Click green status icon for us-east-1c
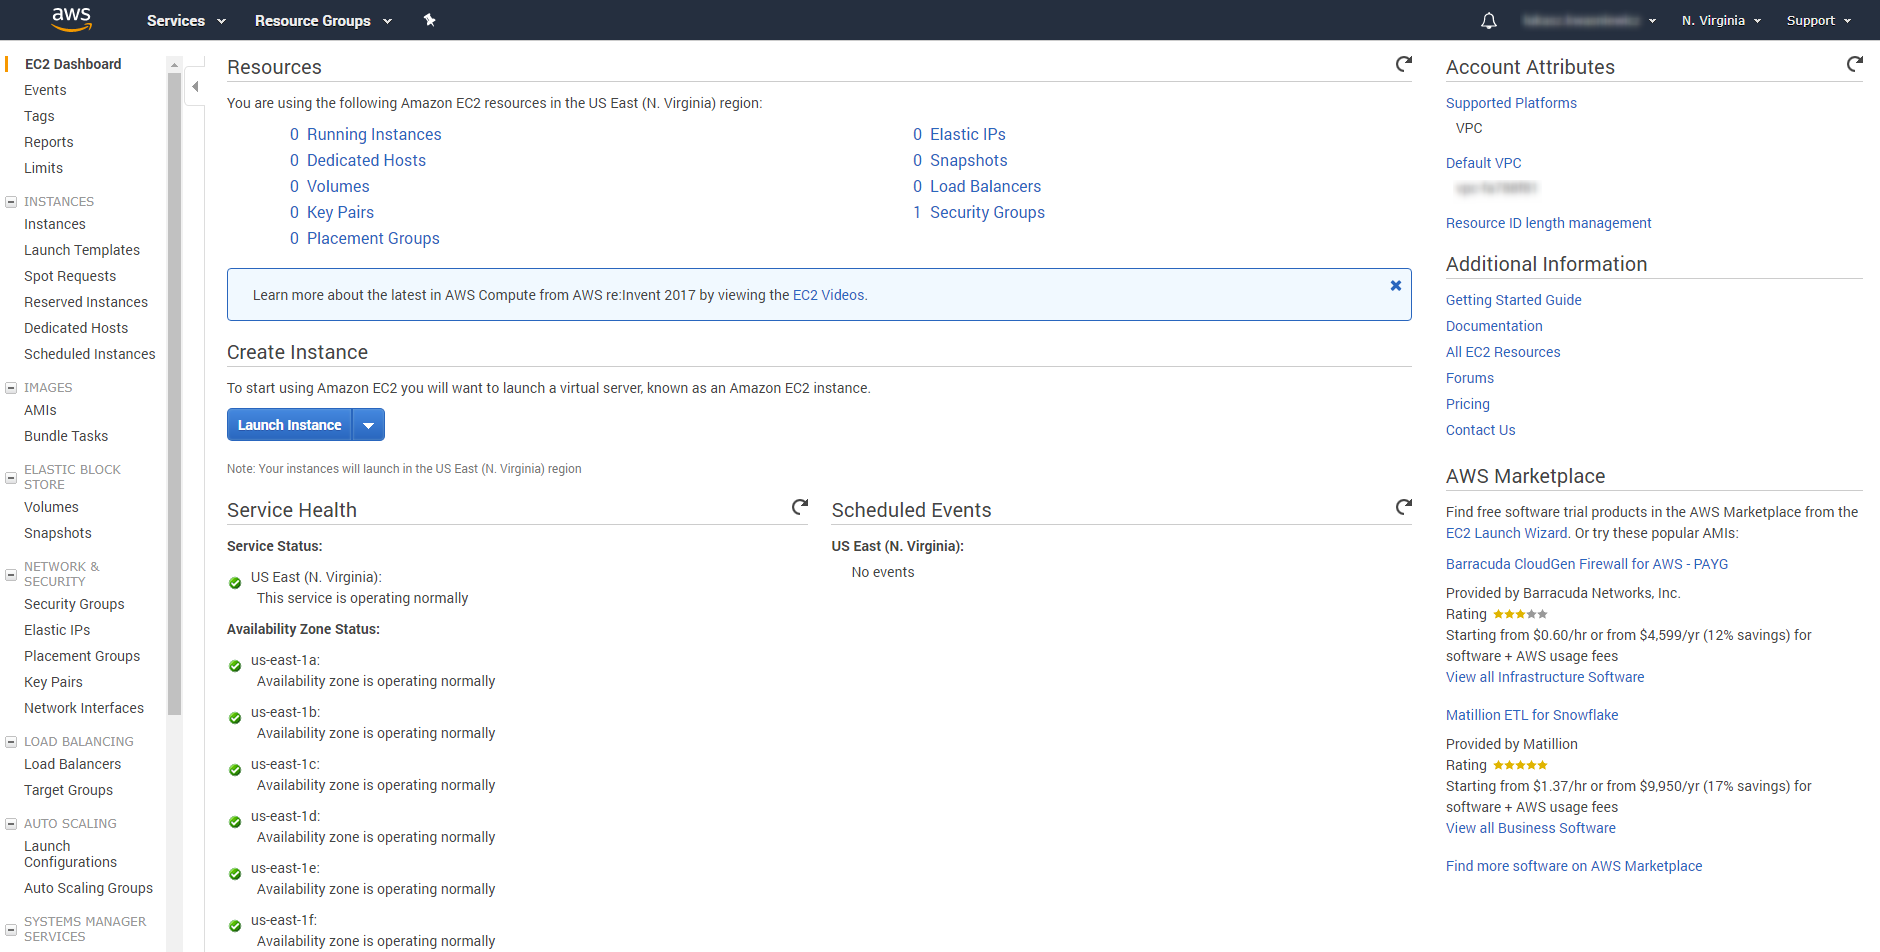The height and width of the screenshot is (952, 1880). [235, 770]
